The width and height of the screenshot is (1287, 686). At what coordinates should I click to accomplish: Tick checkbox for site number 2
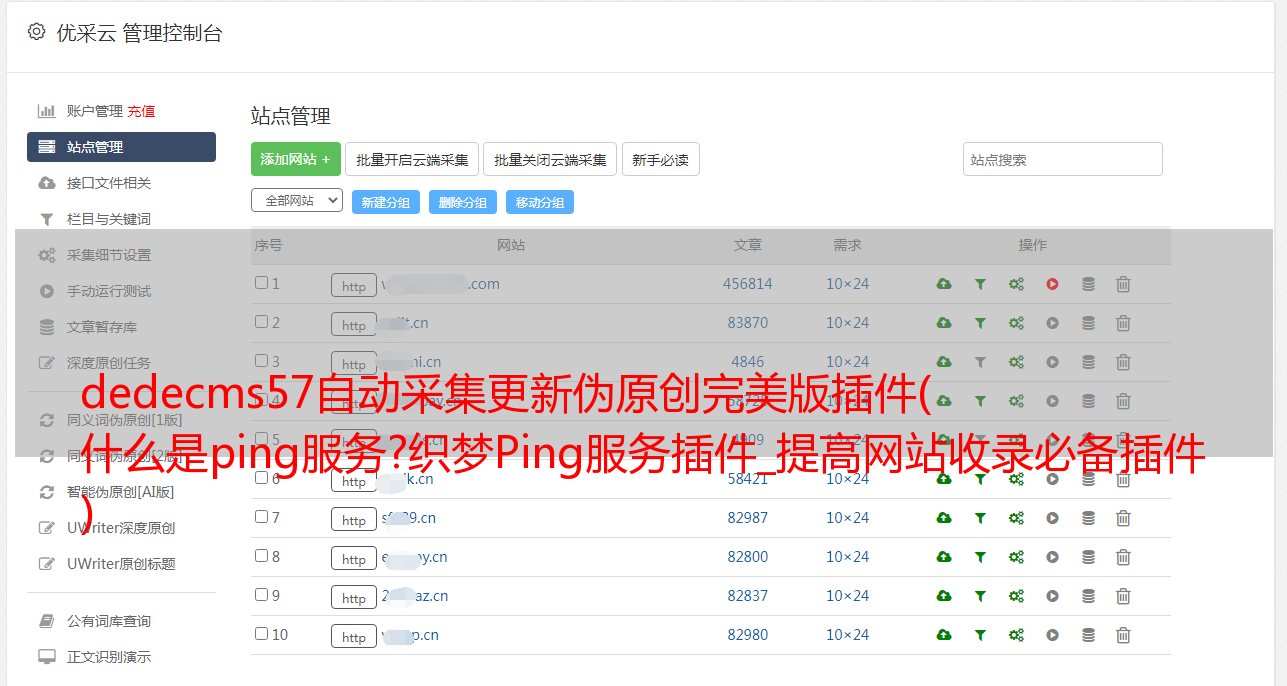pyautogui.click(x=261, y=322)
